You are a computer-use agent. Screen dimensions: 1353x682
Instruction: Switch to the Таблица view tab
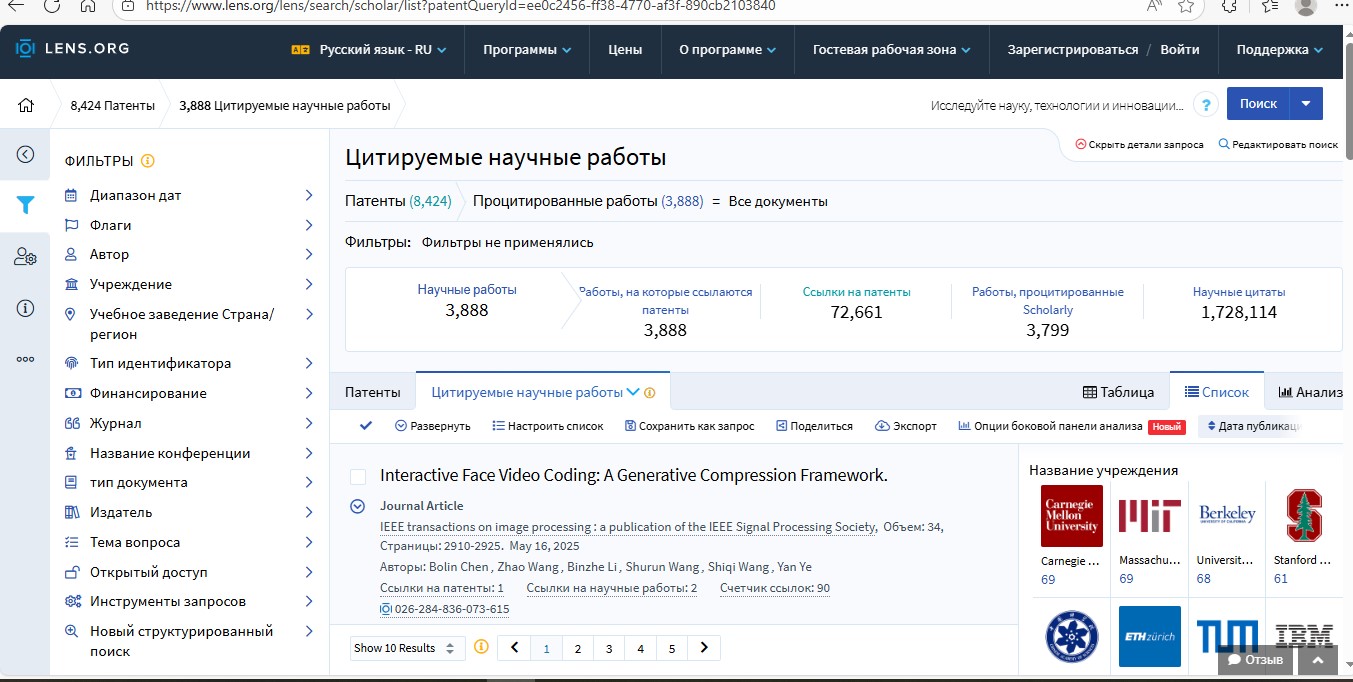coord(1118,392)
